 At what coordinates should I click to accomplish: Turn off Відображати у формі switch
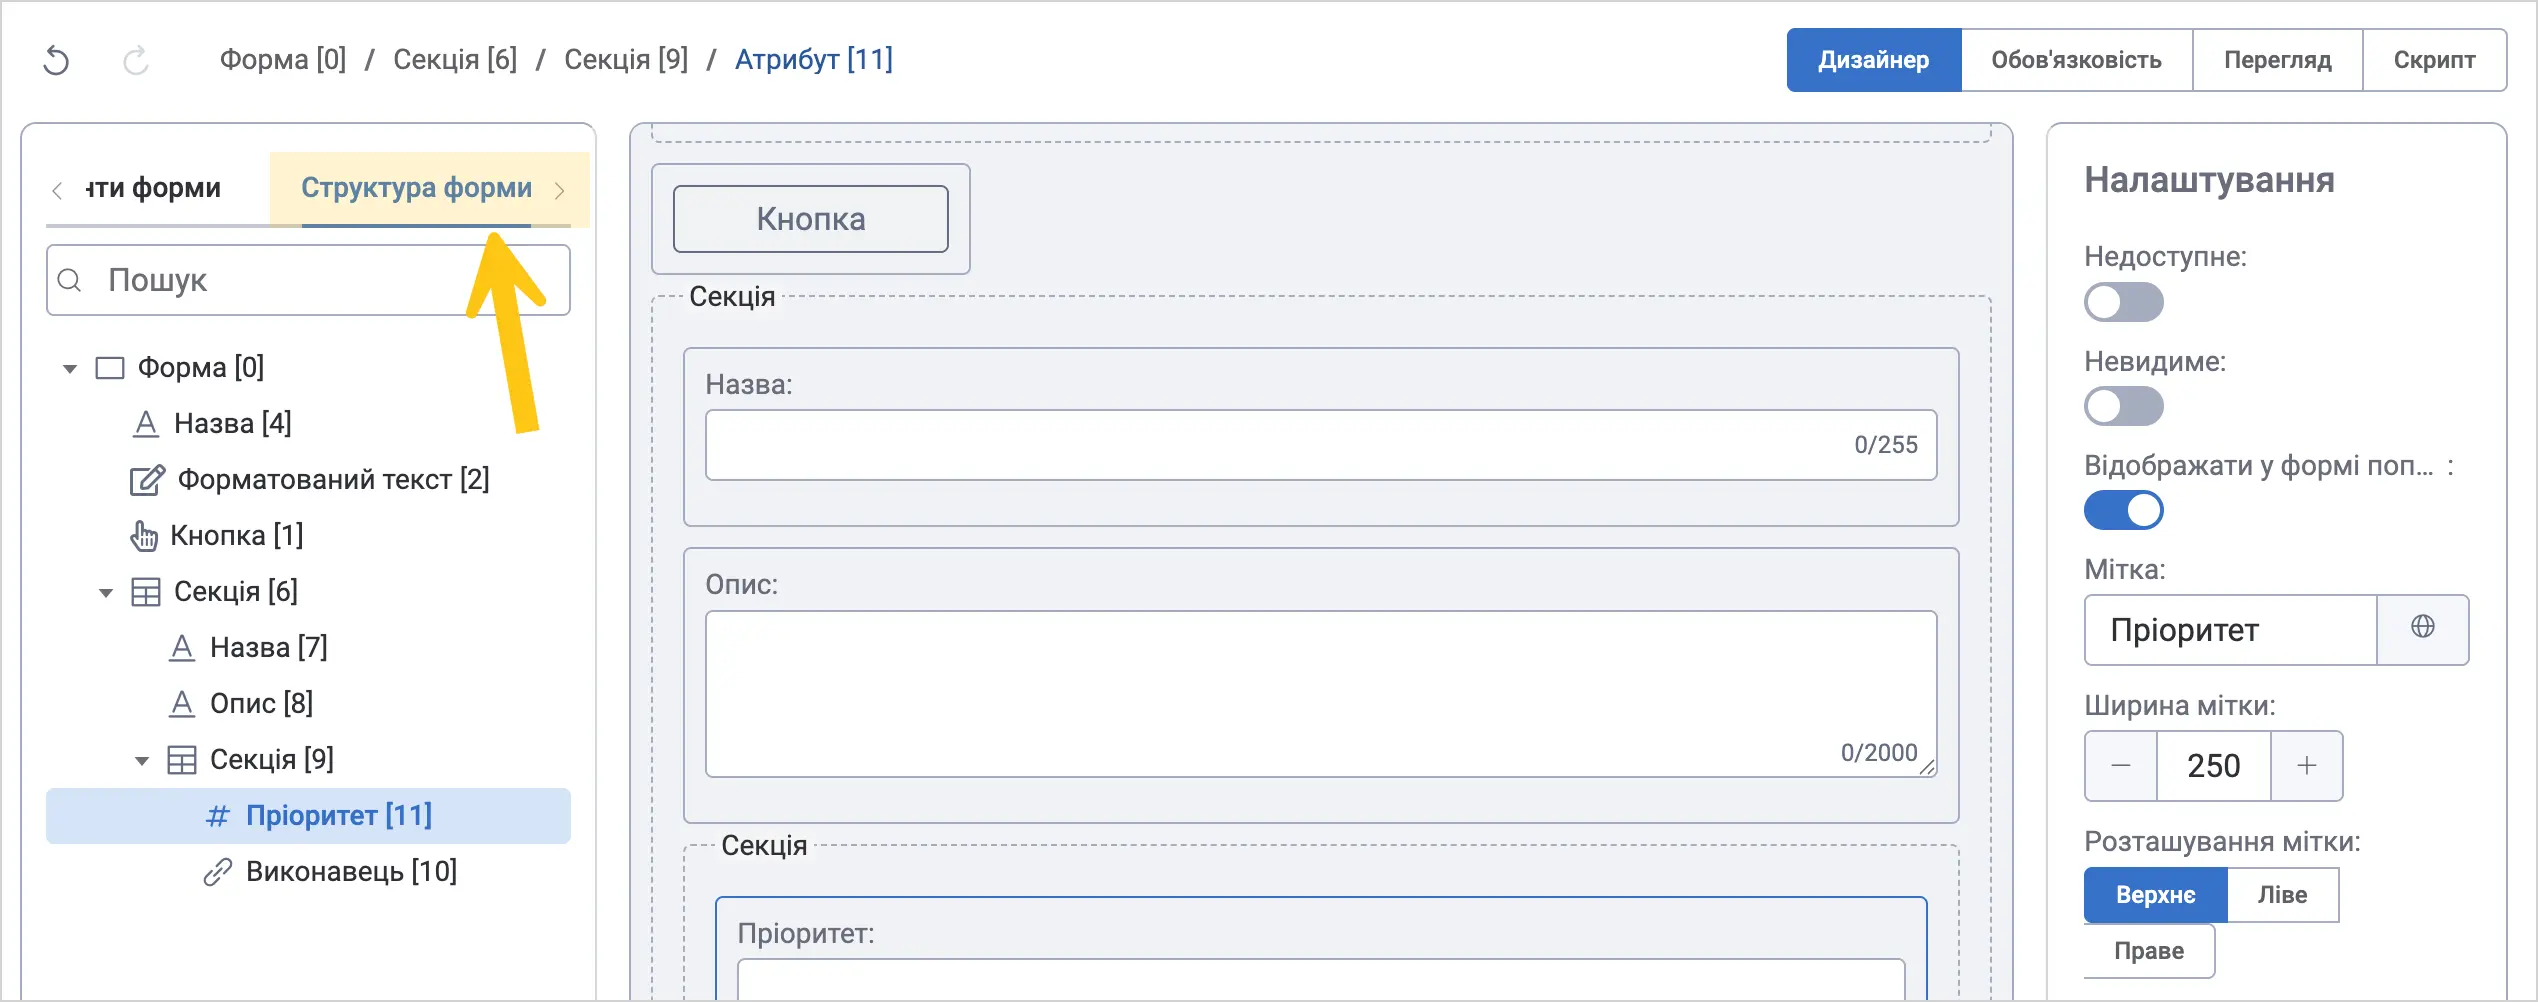click(x=2123, y=510)
